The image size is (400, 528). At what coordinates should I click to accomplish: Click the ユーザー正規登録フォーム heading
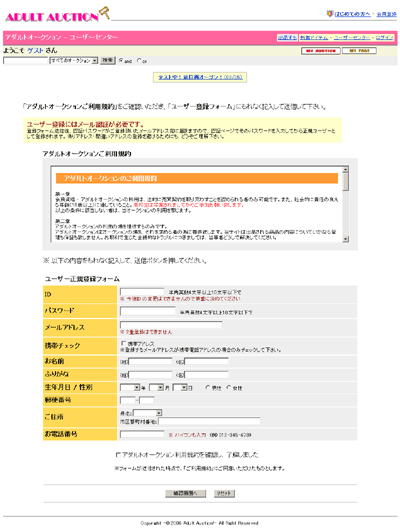tap(82, 279)
